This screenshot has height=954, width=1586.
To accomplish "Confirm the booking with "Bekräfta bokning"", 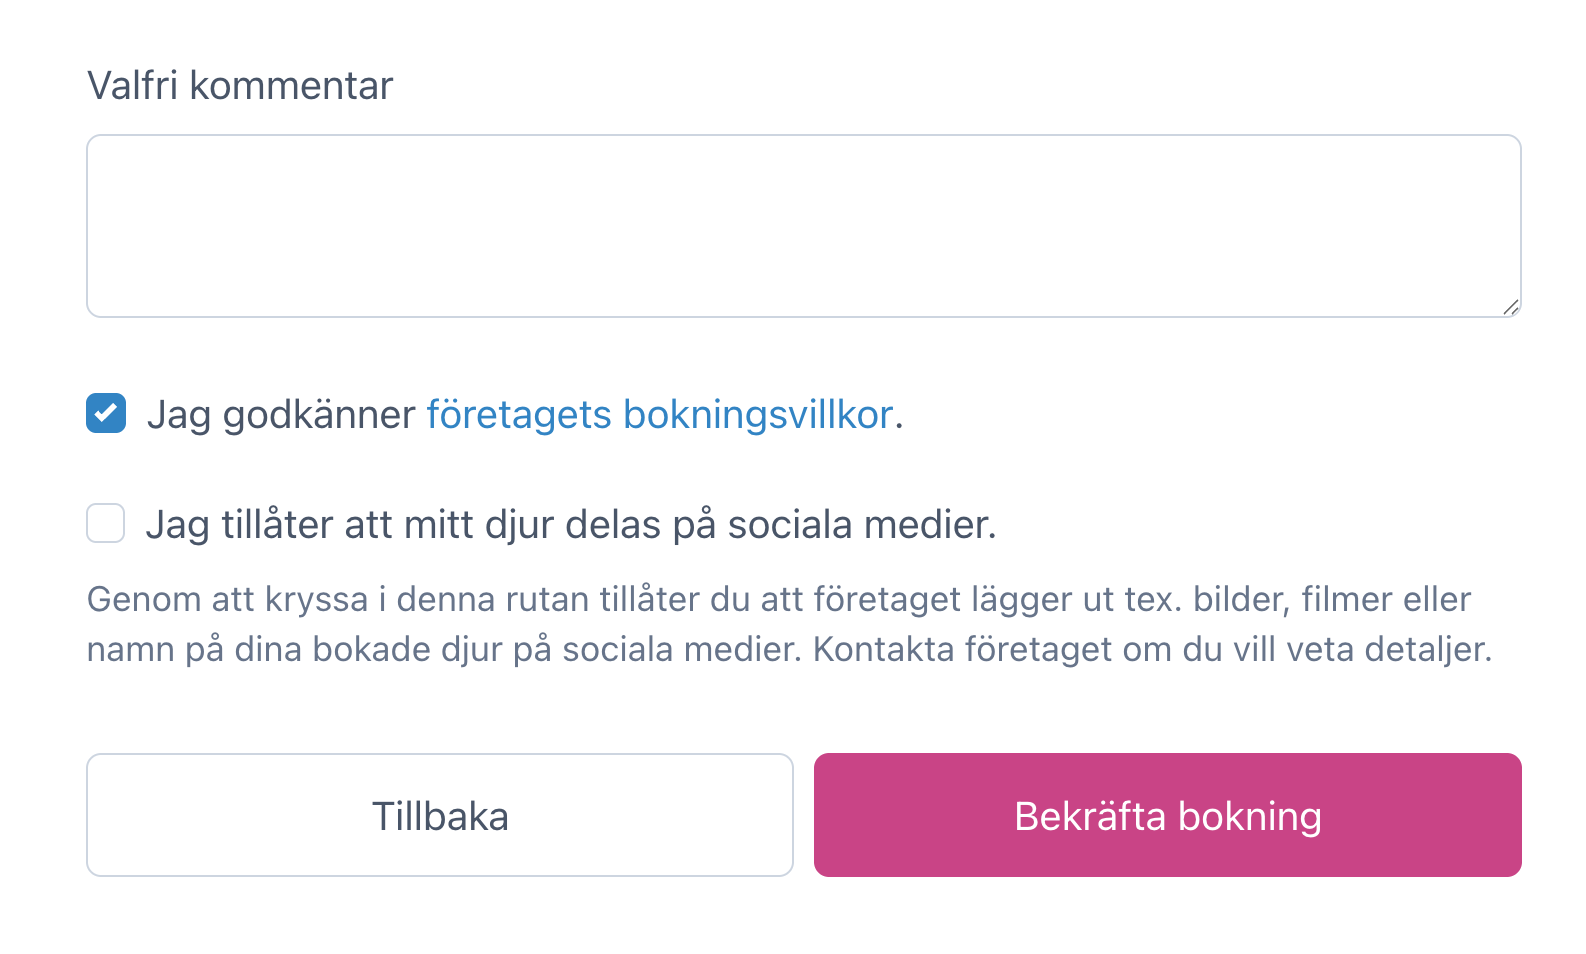I will click(x=1167, y=815).
